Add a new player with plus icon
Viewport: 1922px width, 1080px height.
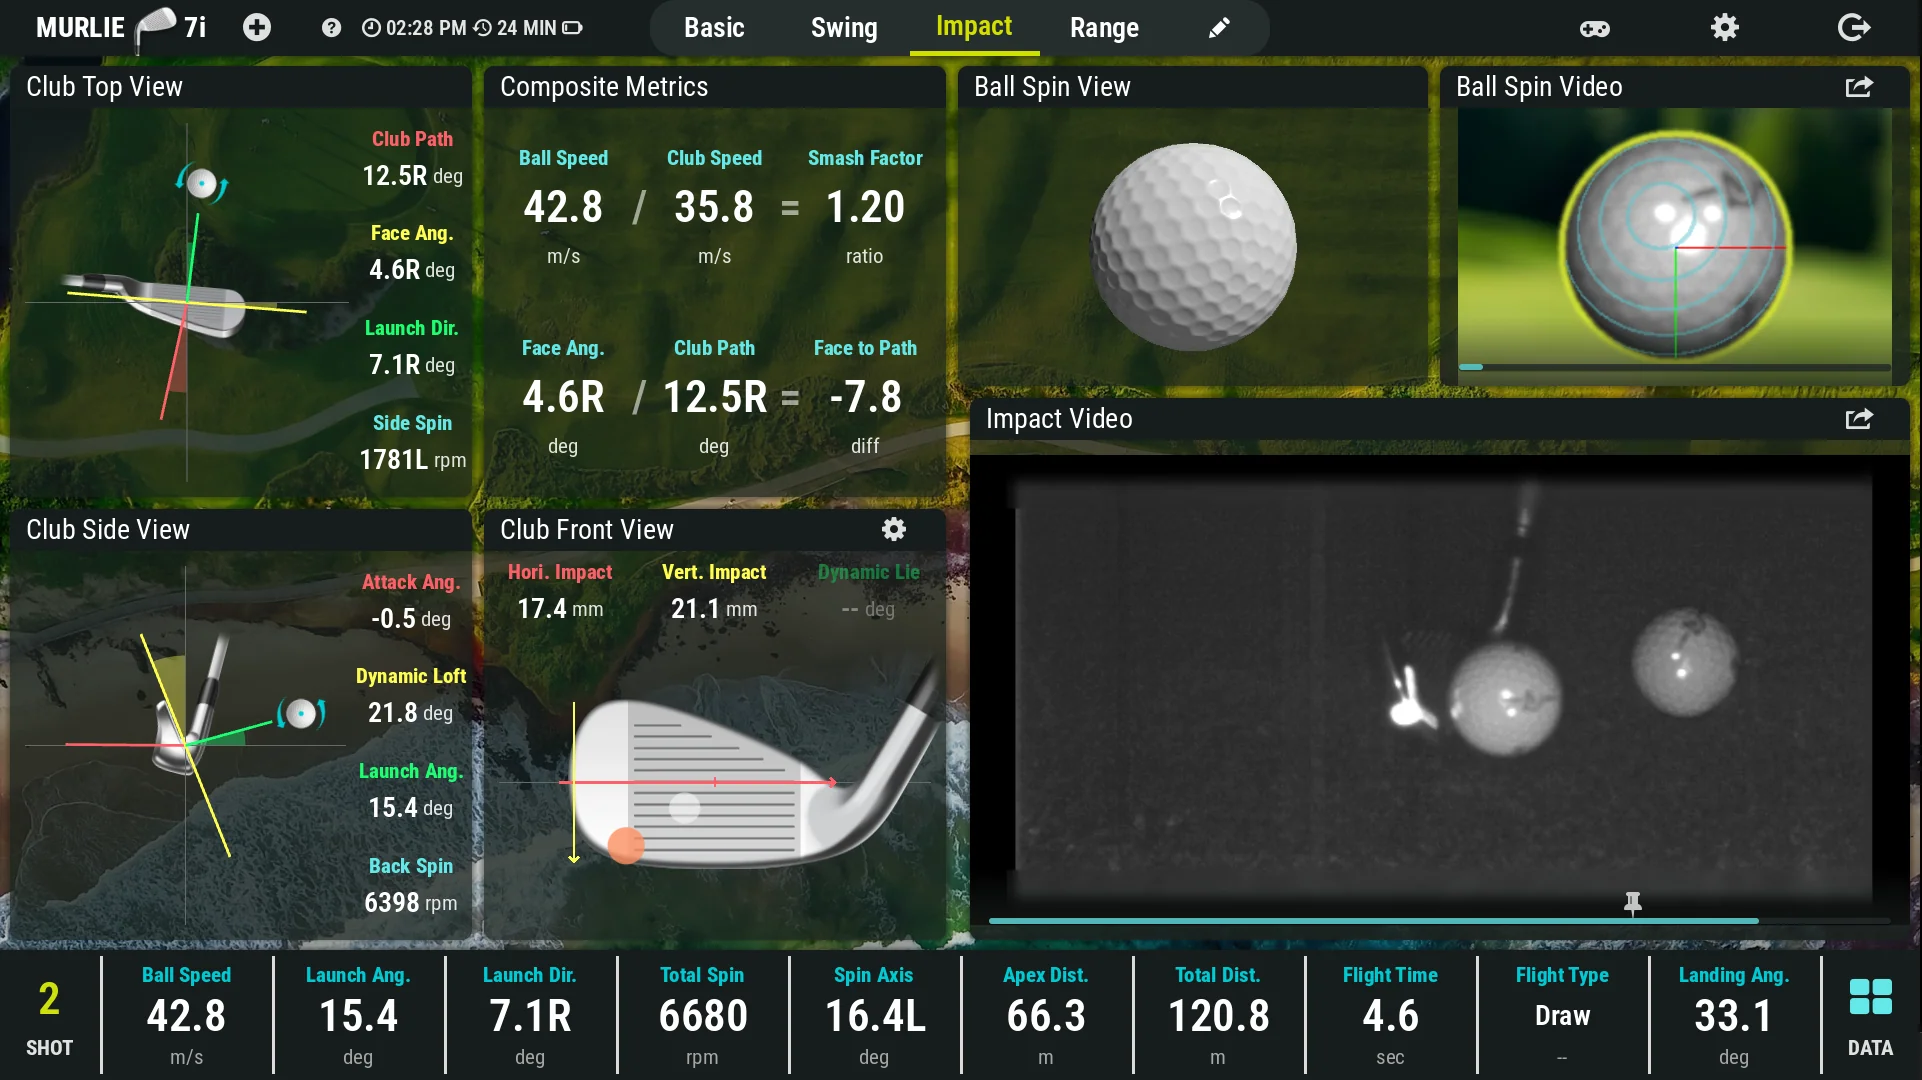[257, 27]
